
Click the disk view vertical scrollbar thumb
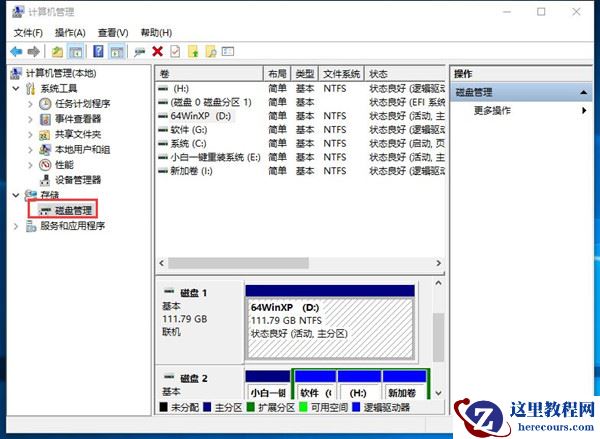(439, 338)
